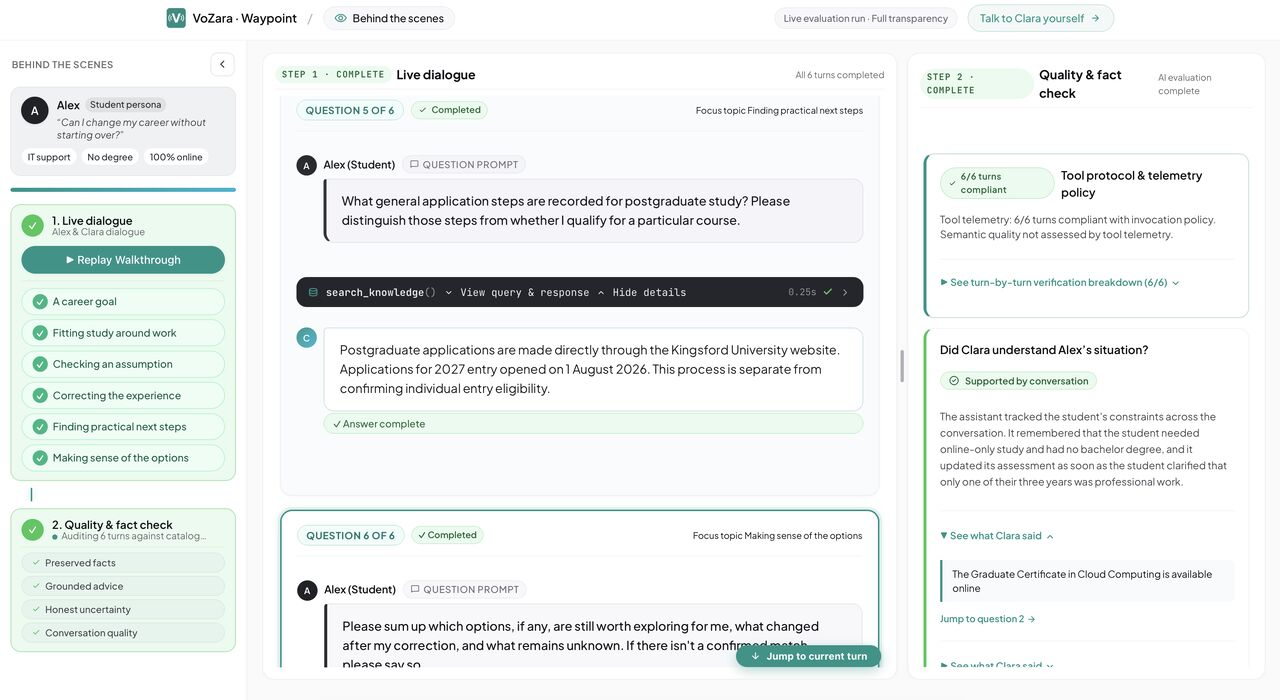This screenshot has height=700, width=1280.
Task: Click Talk to Clara yourself button
Action: [1040, 18]
